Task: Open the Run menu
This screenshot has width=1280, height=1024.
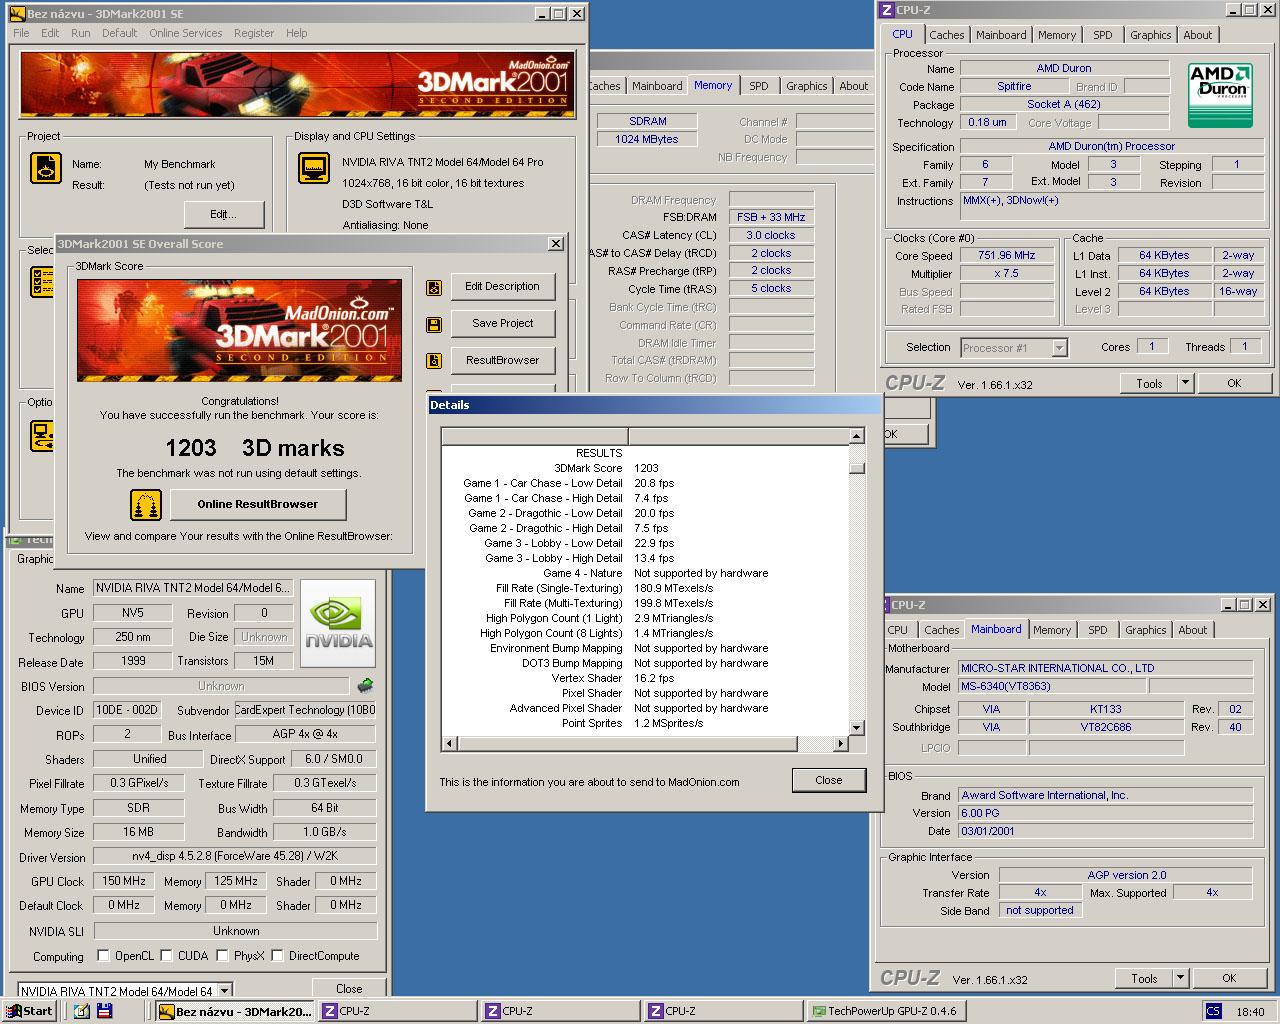Action: click(81, 33)
